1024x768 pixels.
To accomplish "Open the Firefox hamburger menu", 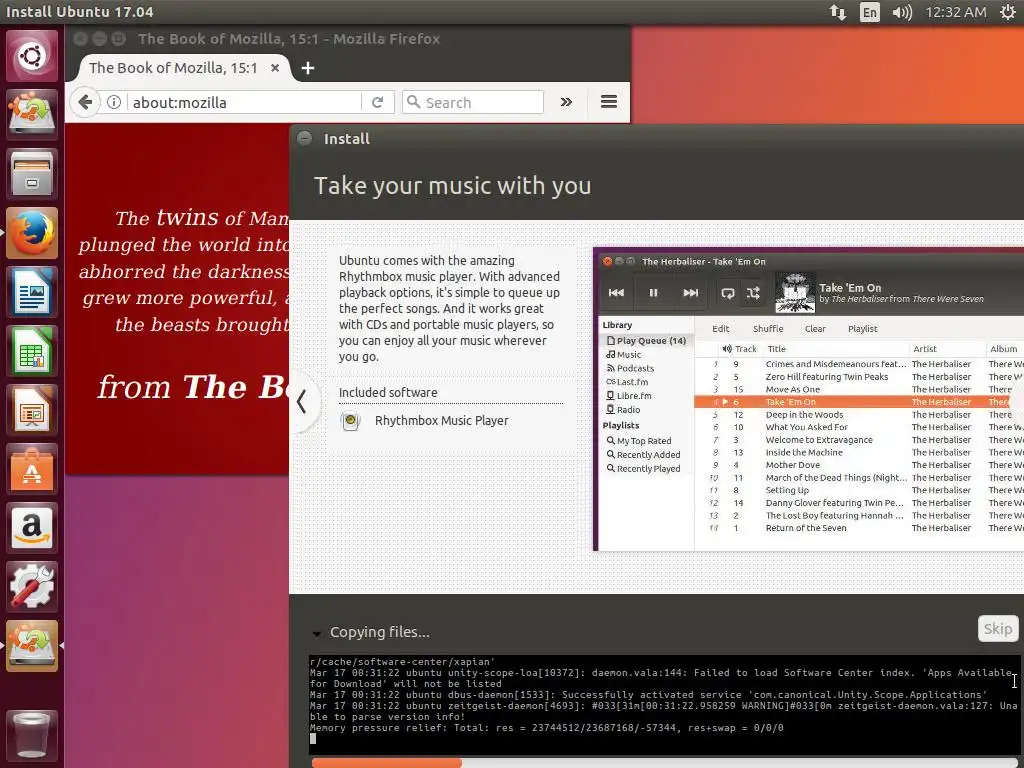I will tap(609, 101).
